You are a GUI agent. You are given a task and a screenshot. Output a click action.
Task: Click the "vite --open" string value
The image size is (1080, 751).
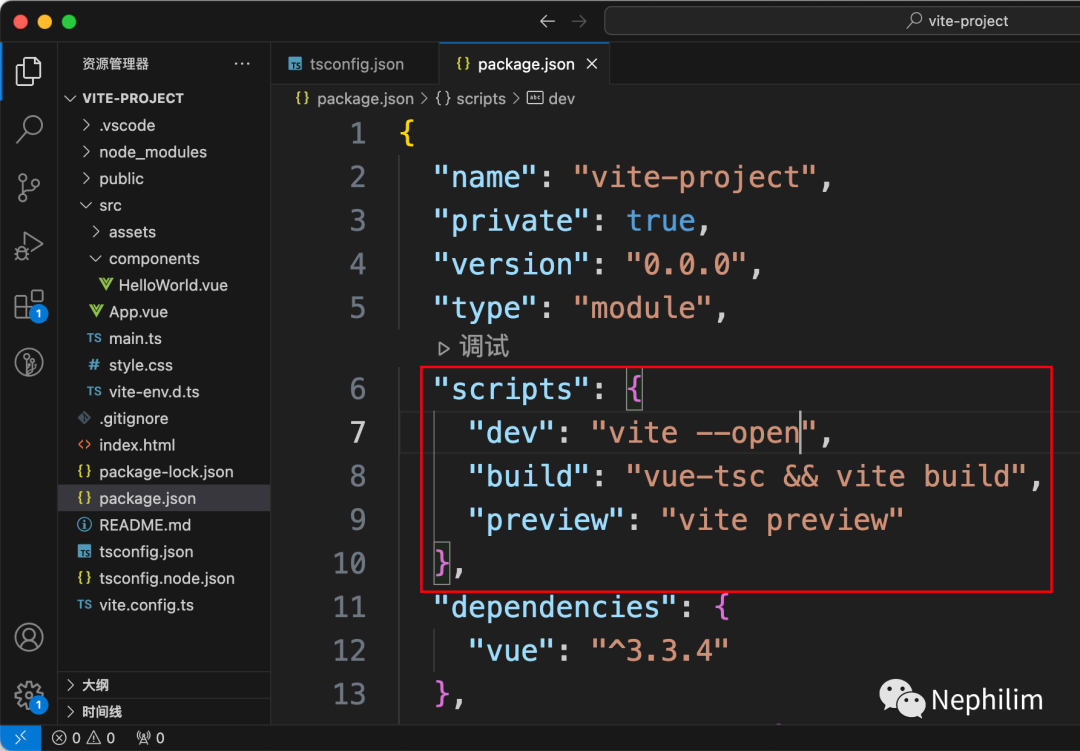[x=703, y=433]
